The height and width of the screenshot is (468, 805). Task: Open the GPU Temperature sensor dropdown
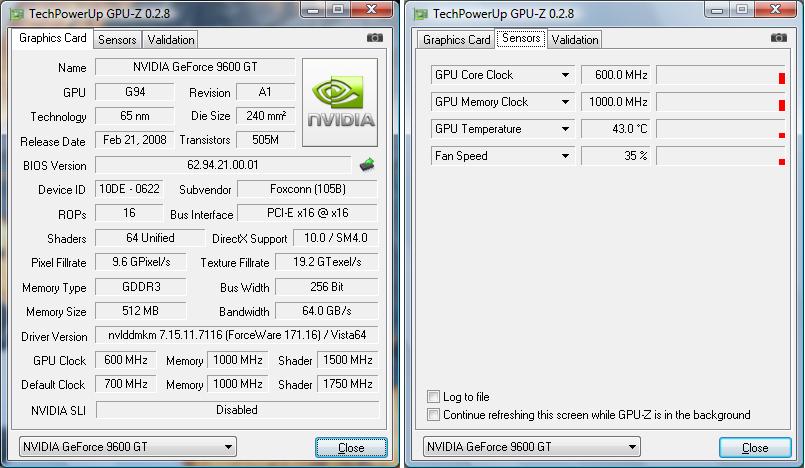(x=565, y=129)
